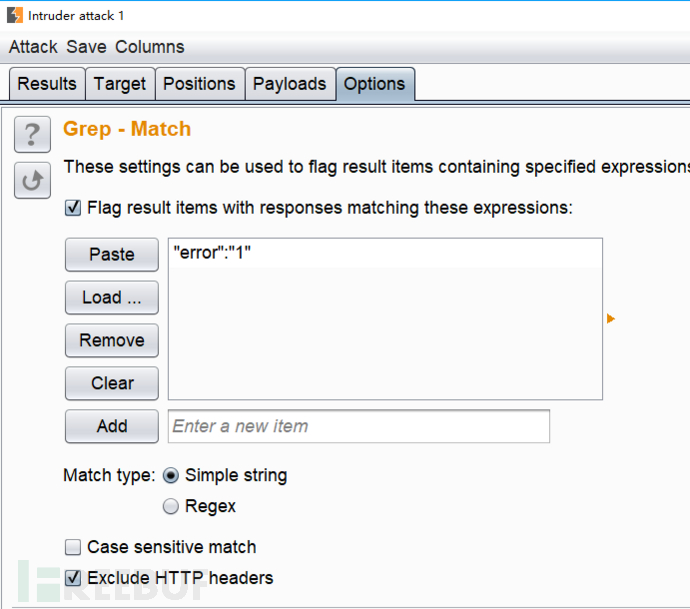This screenshot has height=609, width=690.
Task: Click the Remove button
Action: click(112, 340)
